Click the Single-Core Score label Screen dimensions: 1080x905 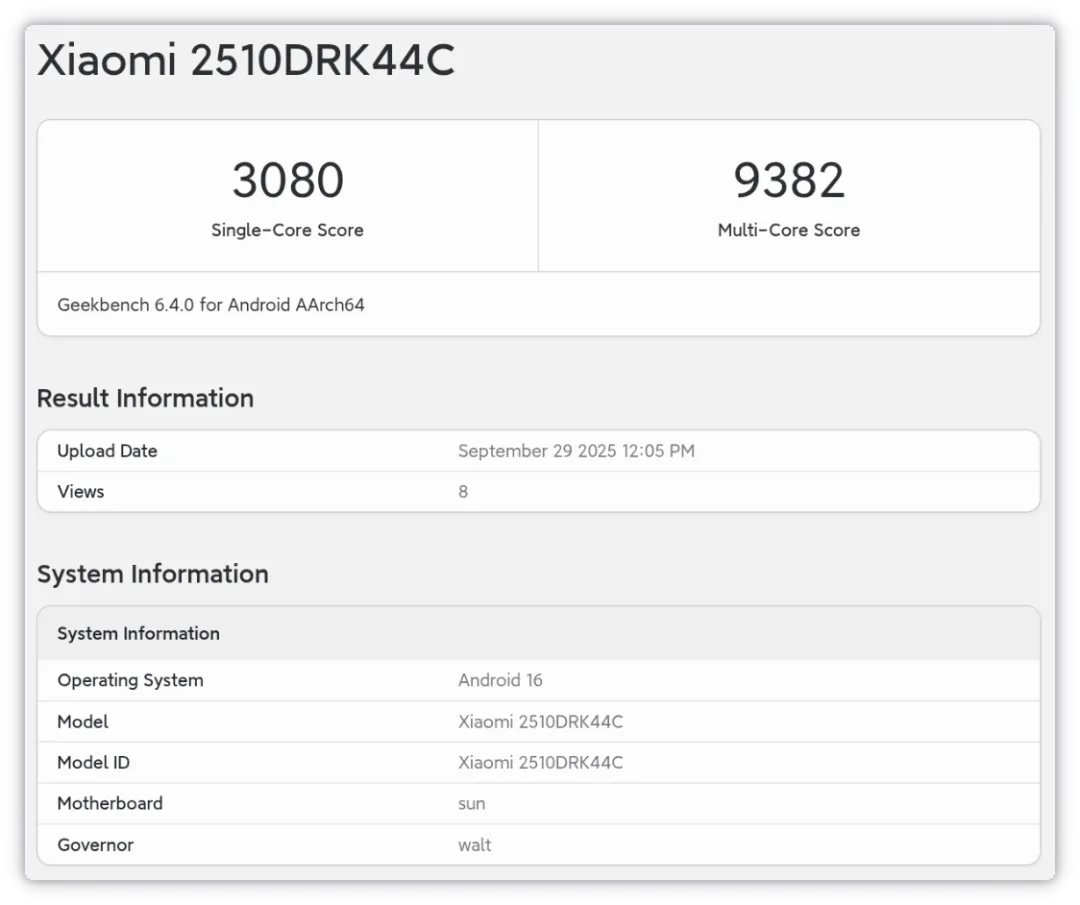(x=287, y=230)
